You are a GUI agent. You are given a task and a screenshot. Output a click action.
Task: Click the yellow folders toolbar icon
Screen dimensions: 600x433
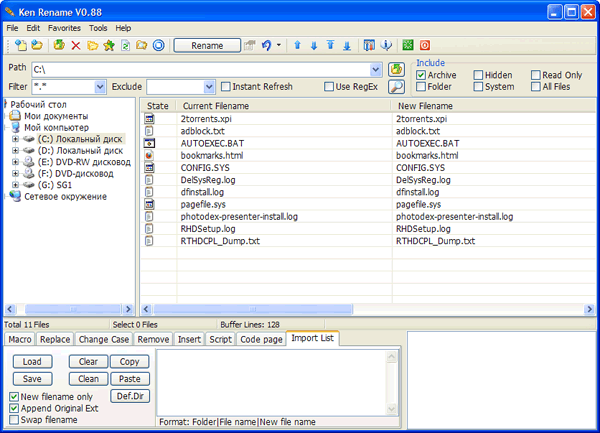(x=92, y=46)
